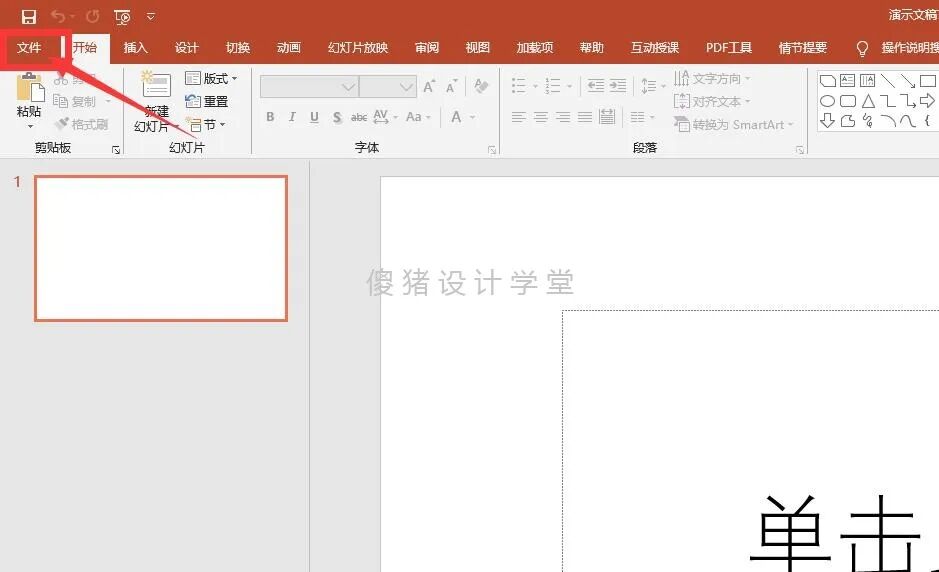The image size is (939, 572).
Task: Open the AV character spacing dropdown
Action: click(x=385, y=117)
